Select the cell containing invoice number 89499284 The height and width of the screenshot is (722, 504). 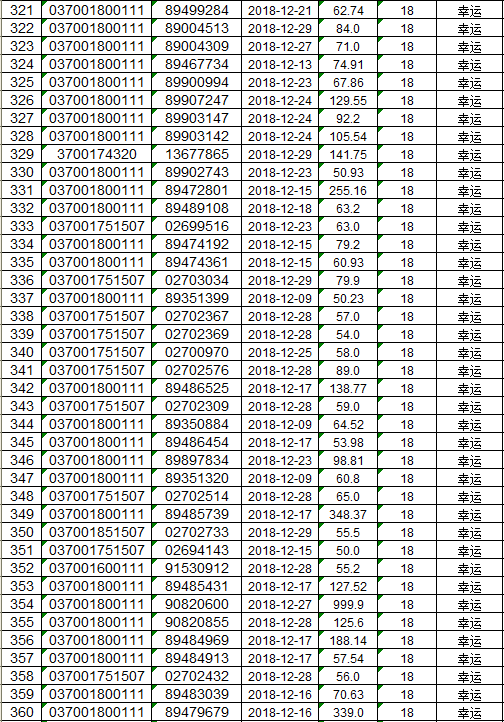click(x=197, y=10)
